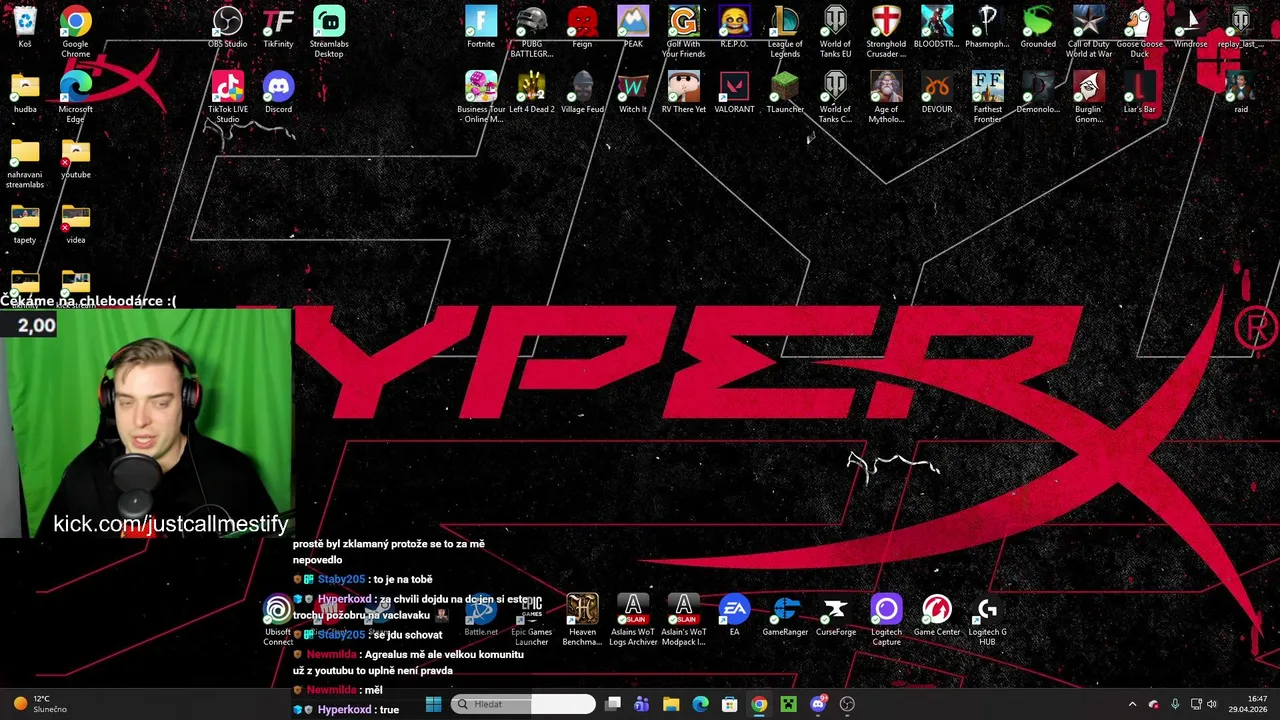Open the youtube folder on desktop

pyautogui.click(x=76, y=158)
